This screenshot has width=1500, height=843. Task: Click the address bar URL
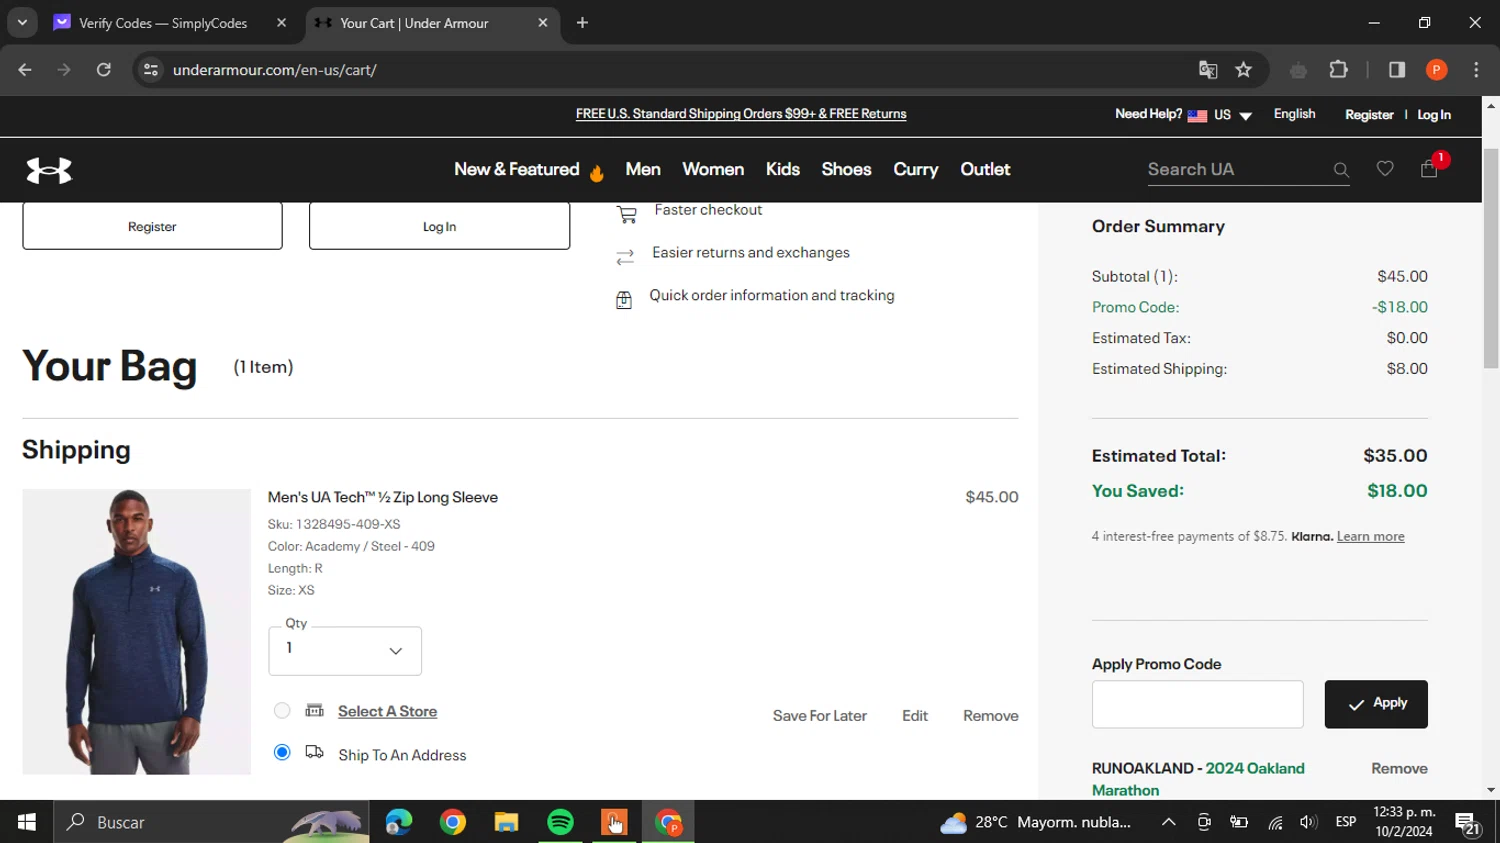[274, 70]
